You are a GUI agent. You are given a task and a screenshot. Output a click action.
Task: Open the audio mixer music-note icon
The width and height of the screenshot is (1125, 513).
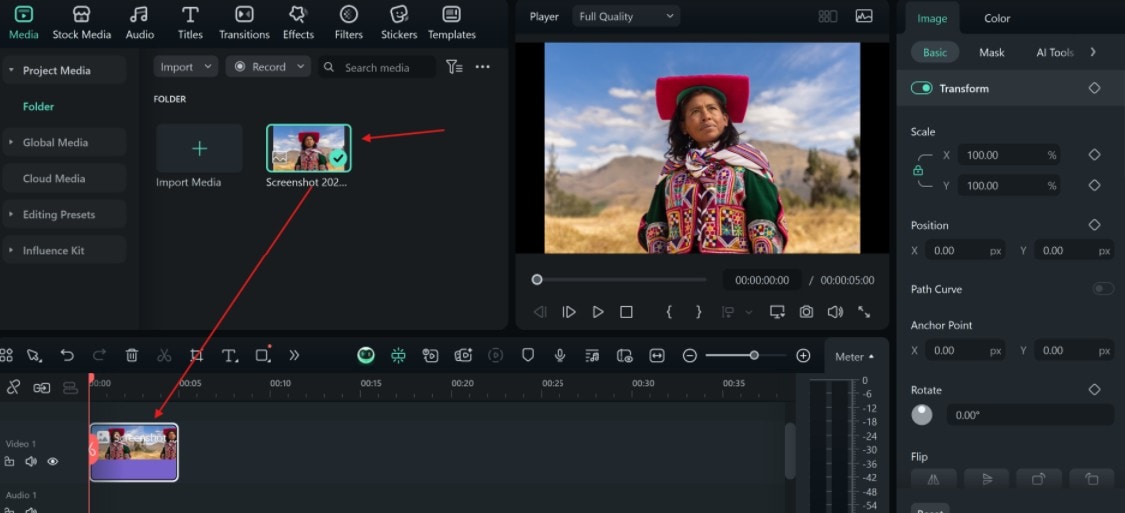pos(592,355)
